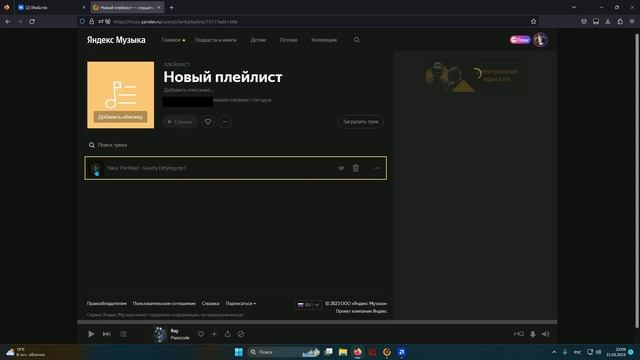
Task: Open track row more options ellipsis
Action: tap(376, 168)
